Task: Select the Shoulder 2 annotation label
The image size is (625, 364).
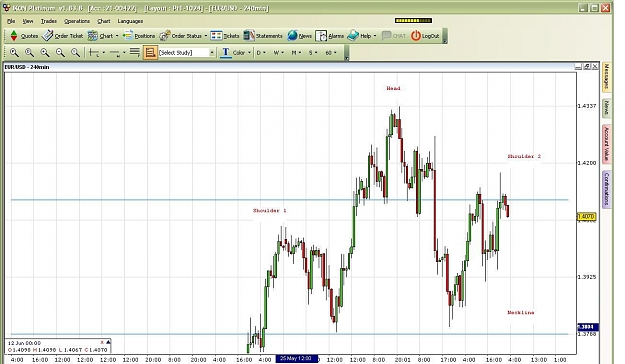Action: pyautogui.click(x=524, y=156)
